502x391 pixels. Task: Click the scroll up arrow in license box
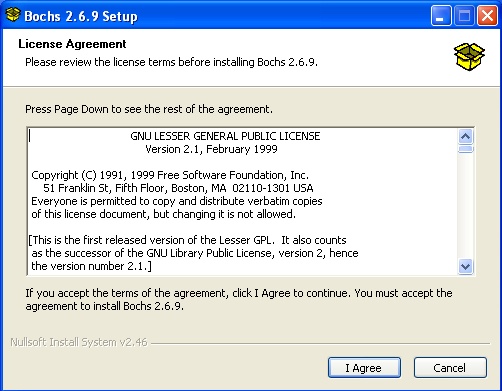(x=465, y=136)
